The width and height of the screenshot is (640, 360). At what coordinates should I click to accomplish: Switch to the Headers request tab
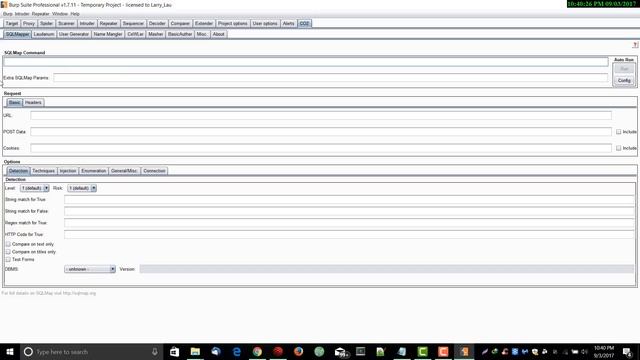[33, 102]
